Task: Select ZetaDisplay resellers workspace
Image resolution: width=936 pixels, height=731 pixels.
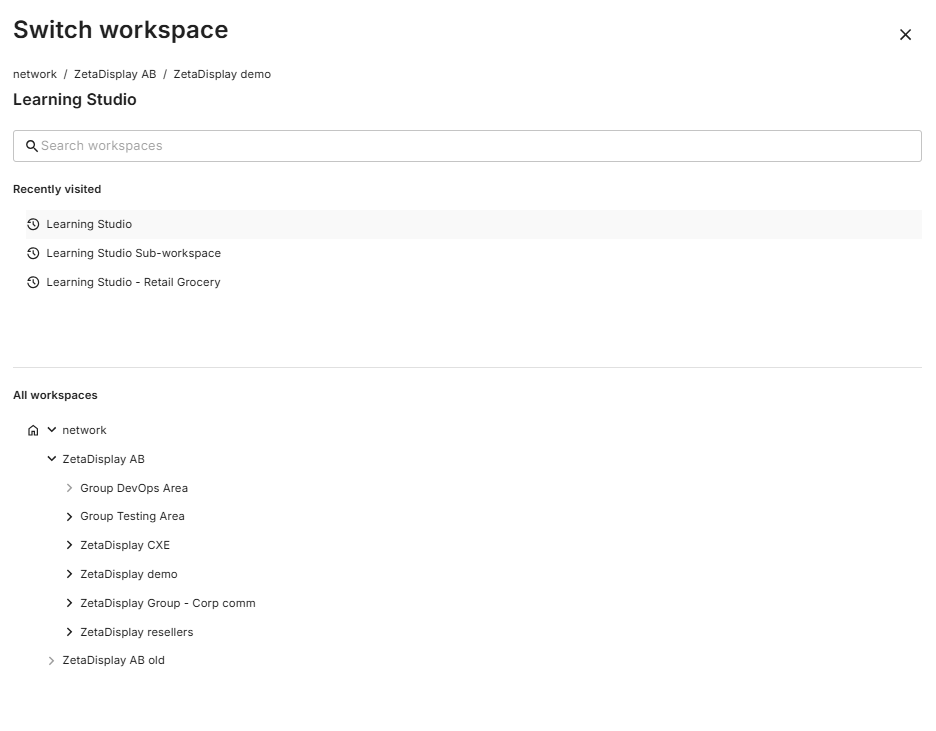Action: click(137, 632)
